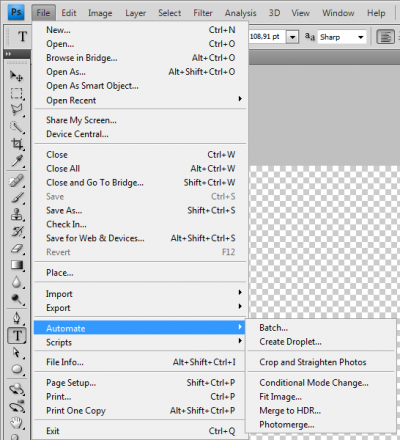Select the Path Selection tool
This screenshot has height=440, width=400.
pyautogui.click(x=16, y=353)
